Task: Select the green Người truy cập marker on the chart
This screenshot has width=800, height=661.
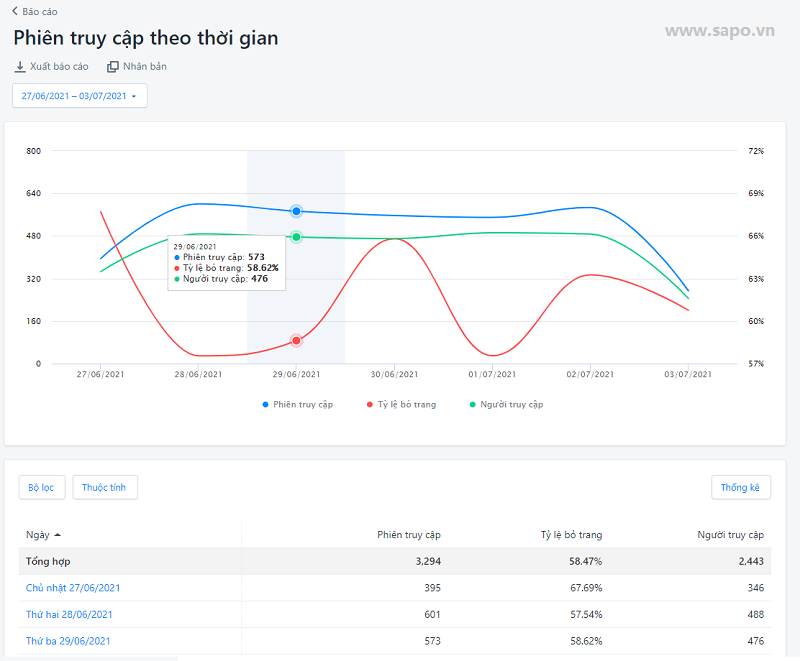Action: click(294, 237)
